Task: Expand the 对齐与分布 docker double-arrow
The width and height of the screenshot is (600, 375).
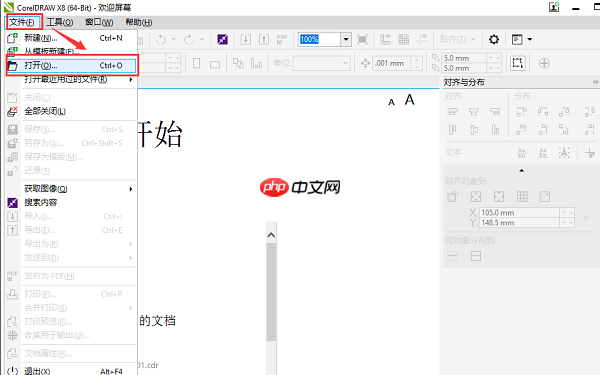Action: (x=595, y=82)
